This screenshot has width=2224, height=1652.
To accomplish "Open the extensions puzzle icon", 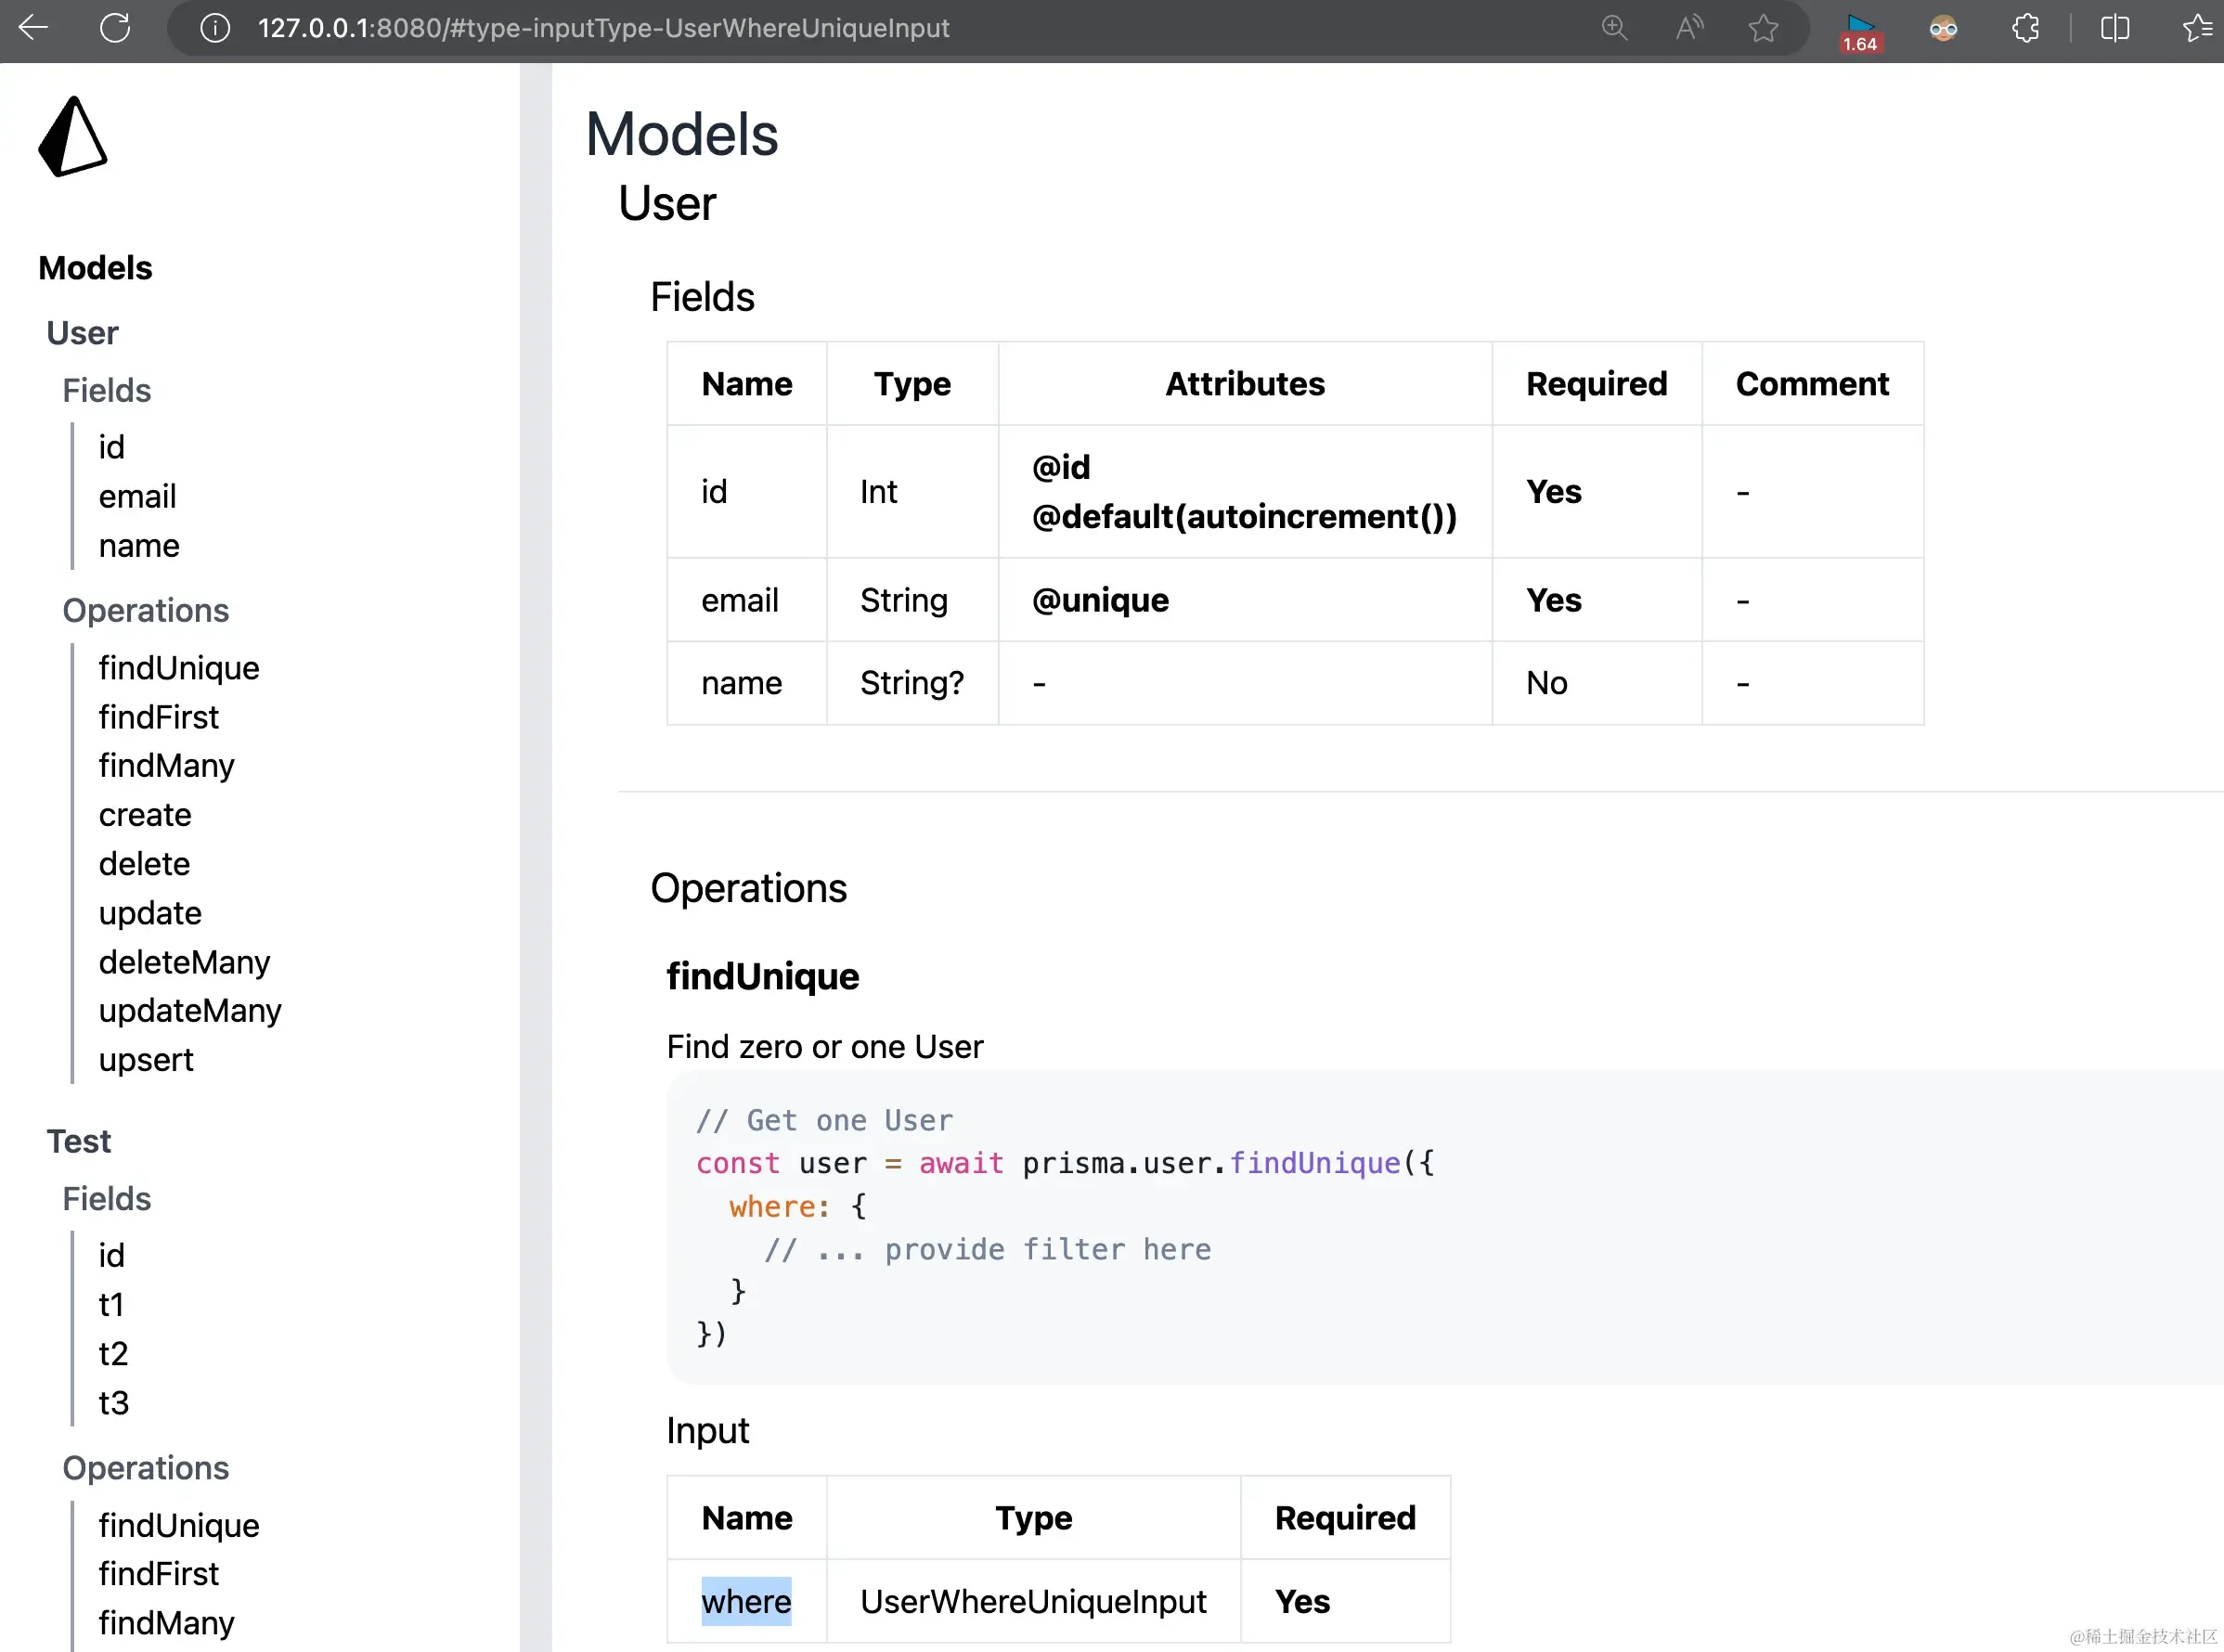I will click(2026, 28).
